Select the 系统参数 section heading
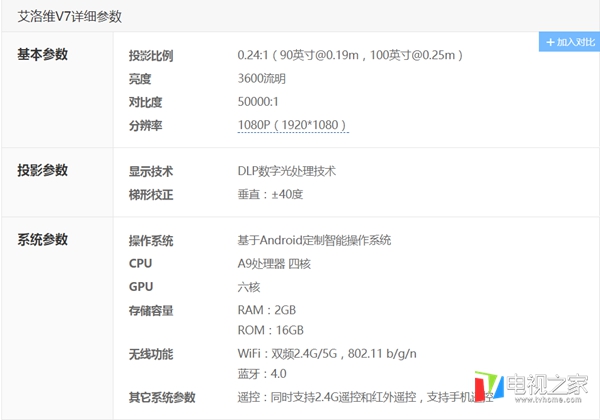 (x=42, y=240)
